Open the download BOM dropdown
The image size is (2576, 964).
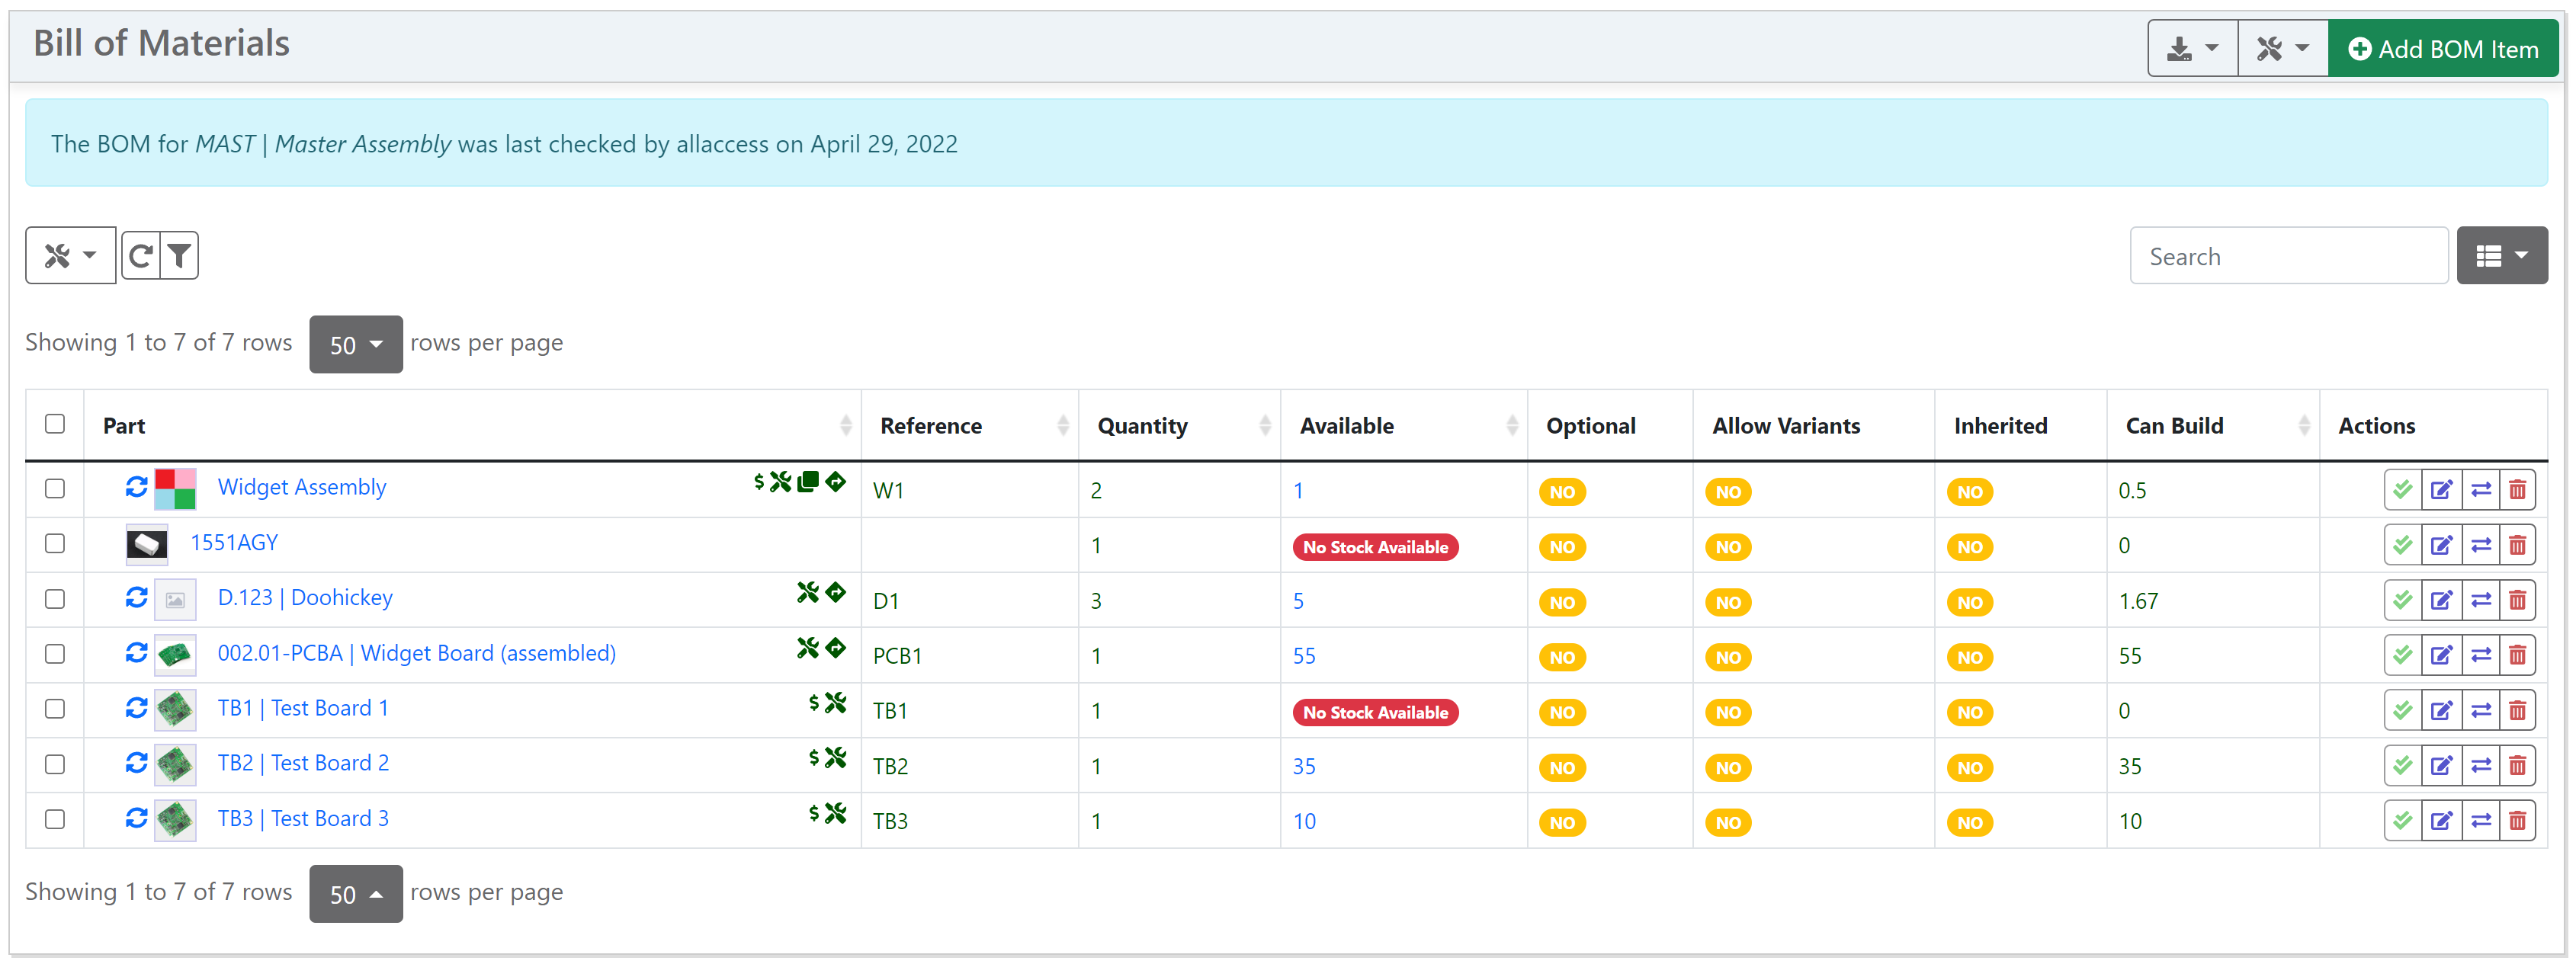click(x=2192, y=48)
